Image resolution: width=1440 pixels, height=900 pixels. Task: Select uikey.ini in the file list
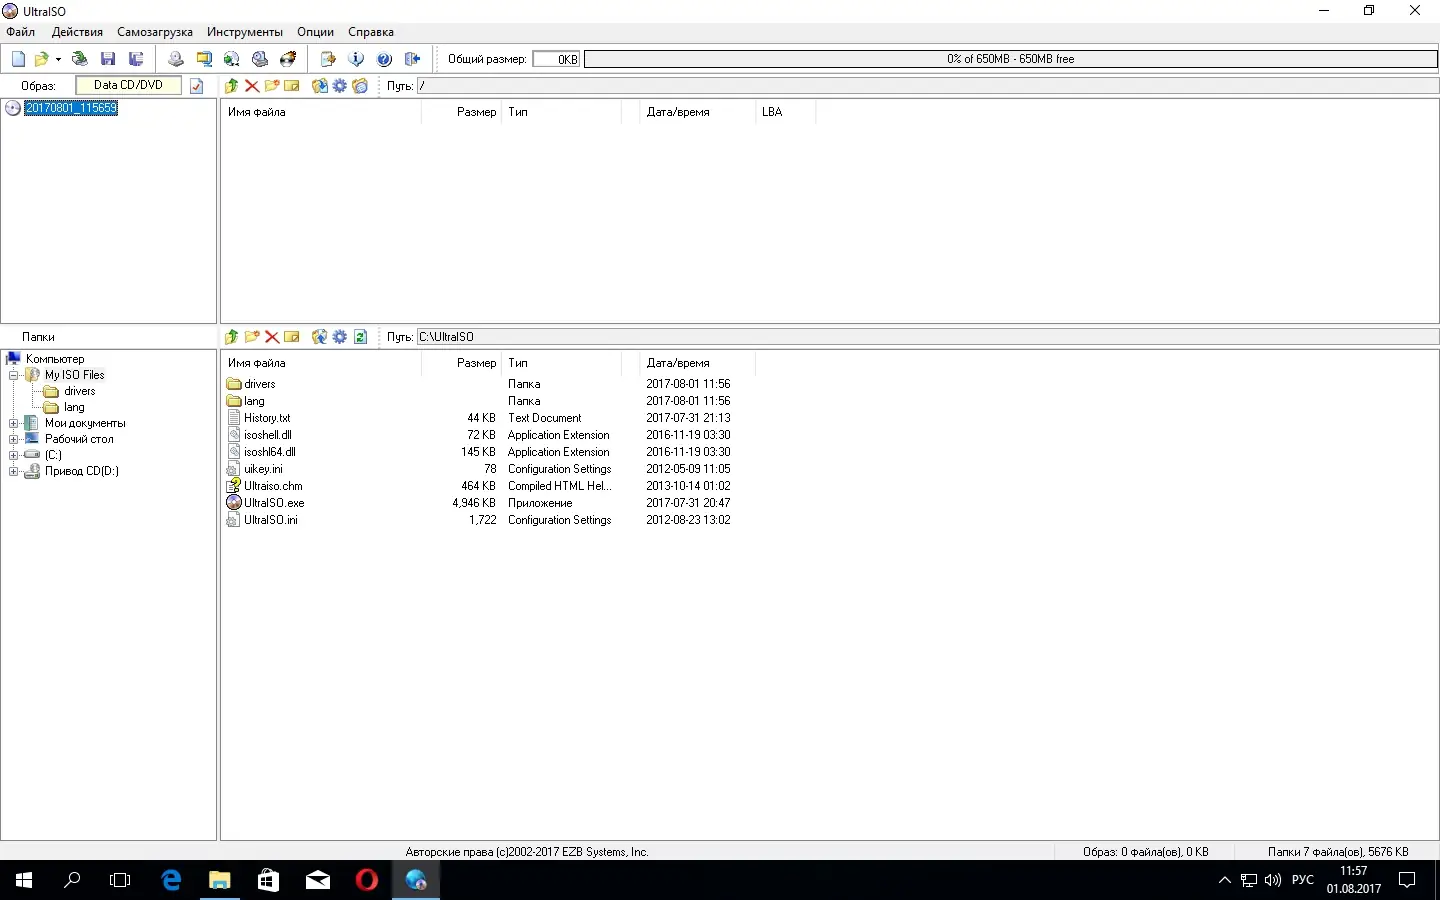263,469
